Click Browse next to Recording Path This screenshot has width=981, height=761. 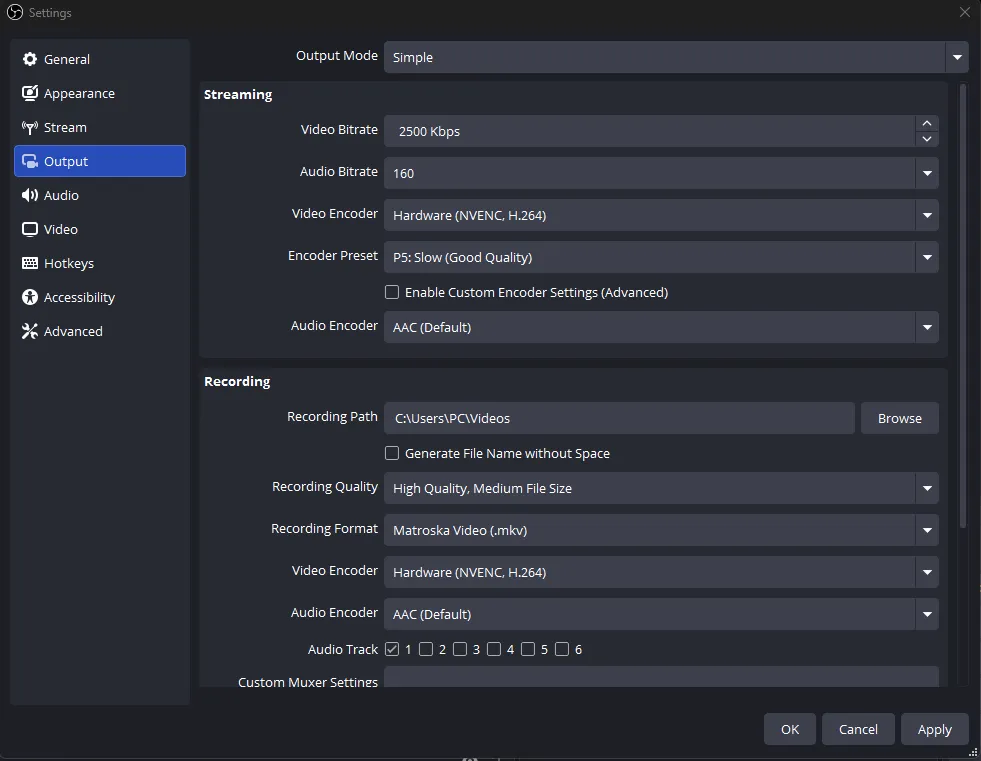click(x=899, y=418)
